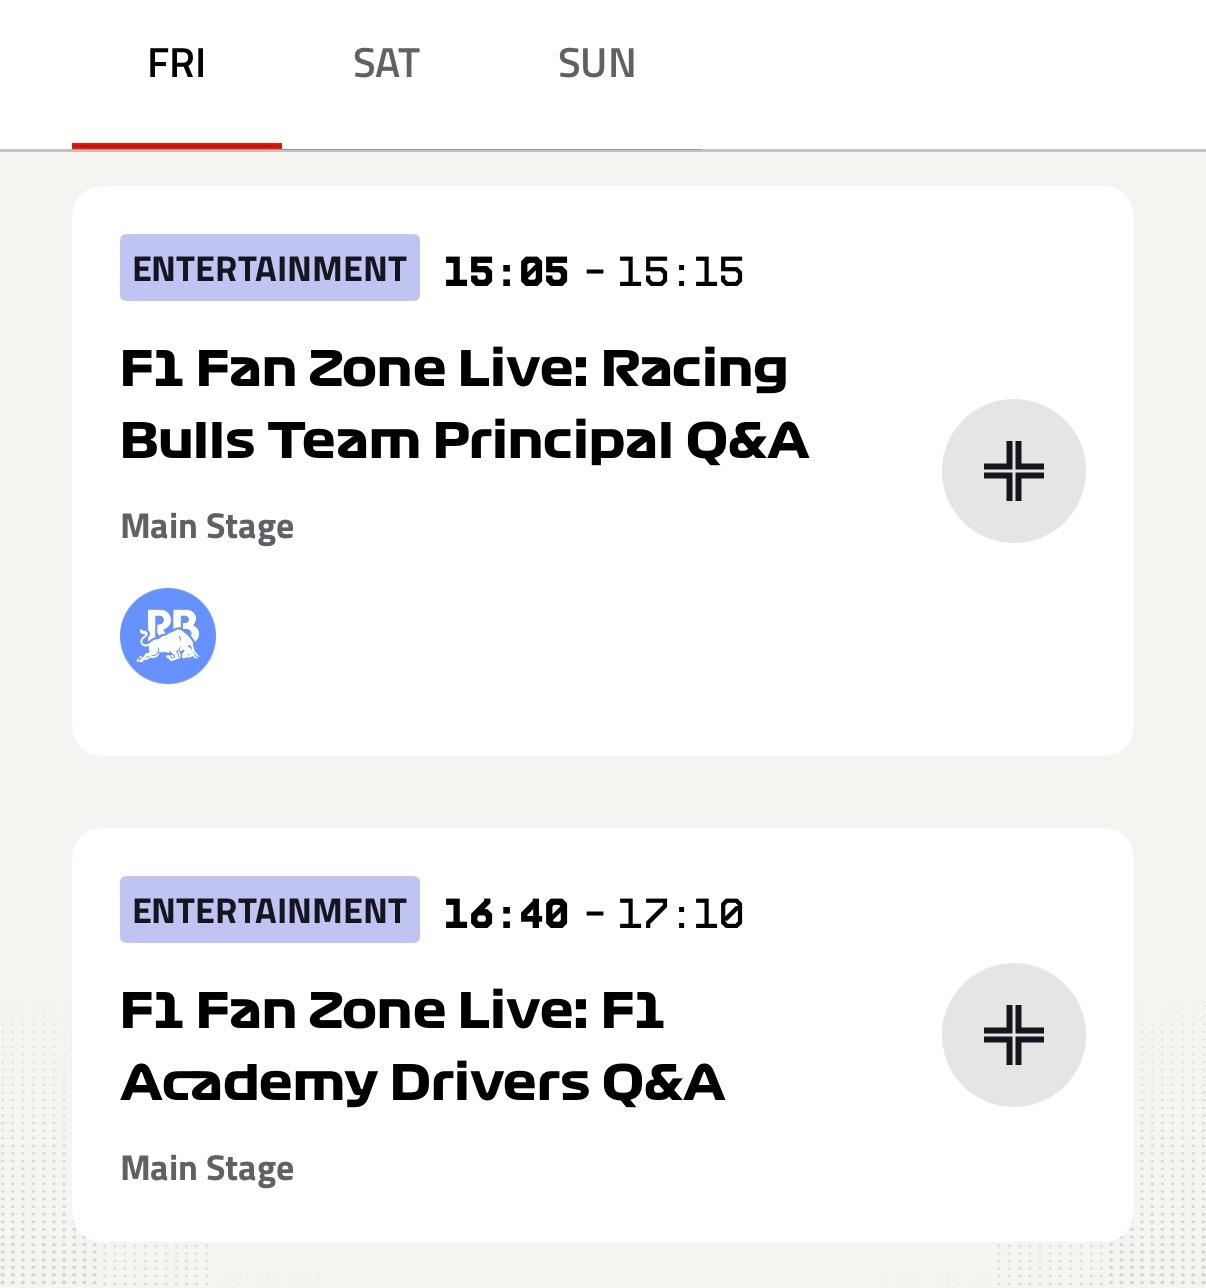Add Racing Bulls Team Principal Q&A to schedule
Viewport: 1206px width, 1288px height.
[1013, 471]
